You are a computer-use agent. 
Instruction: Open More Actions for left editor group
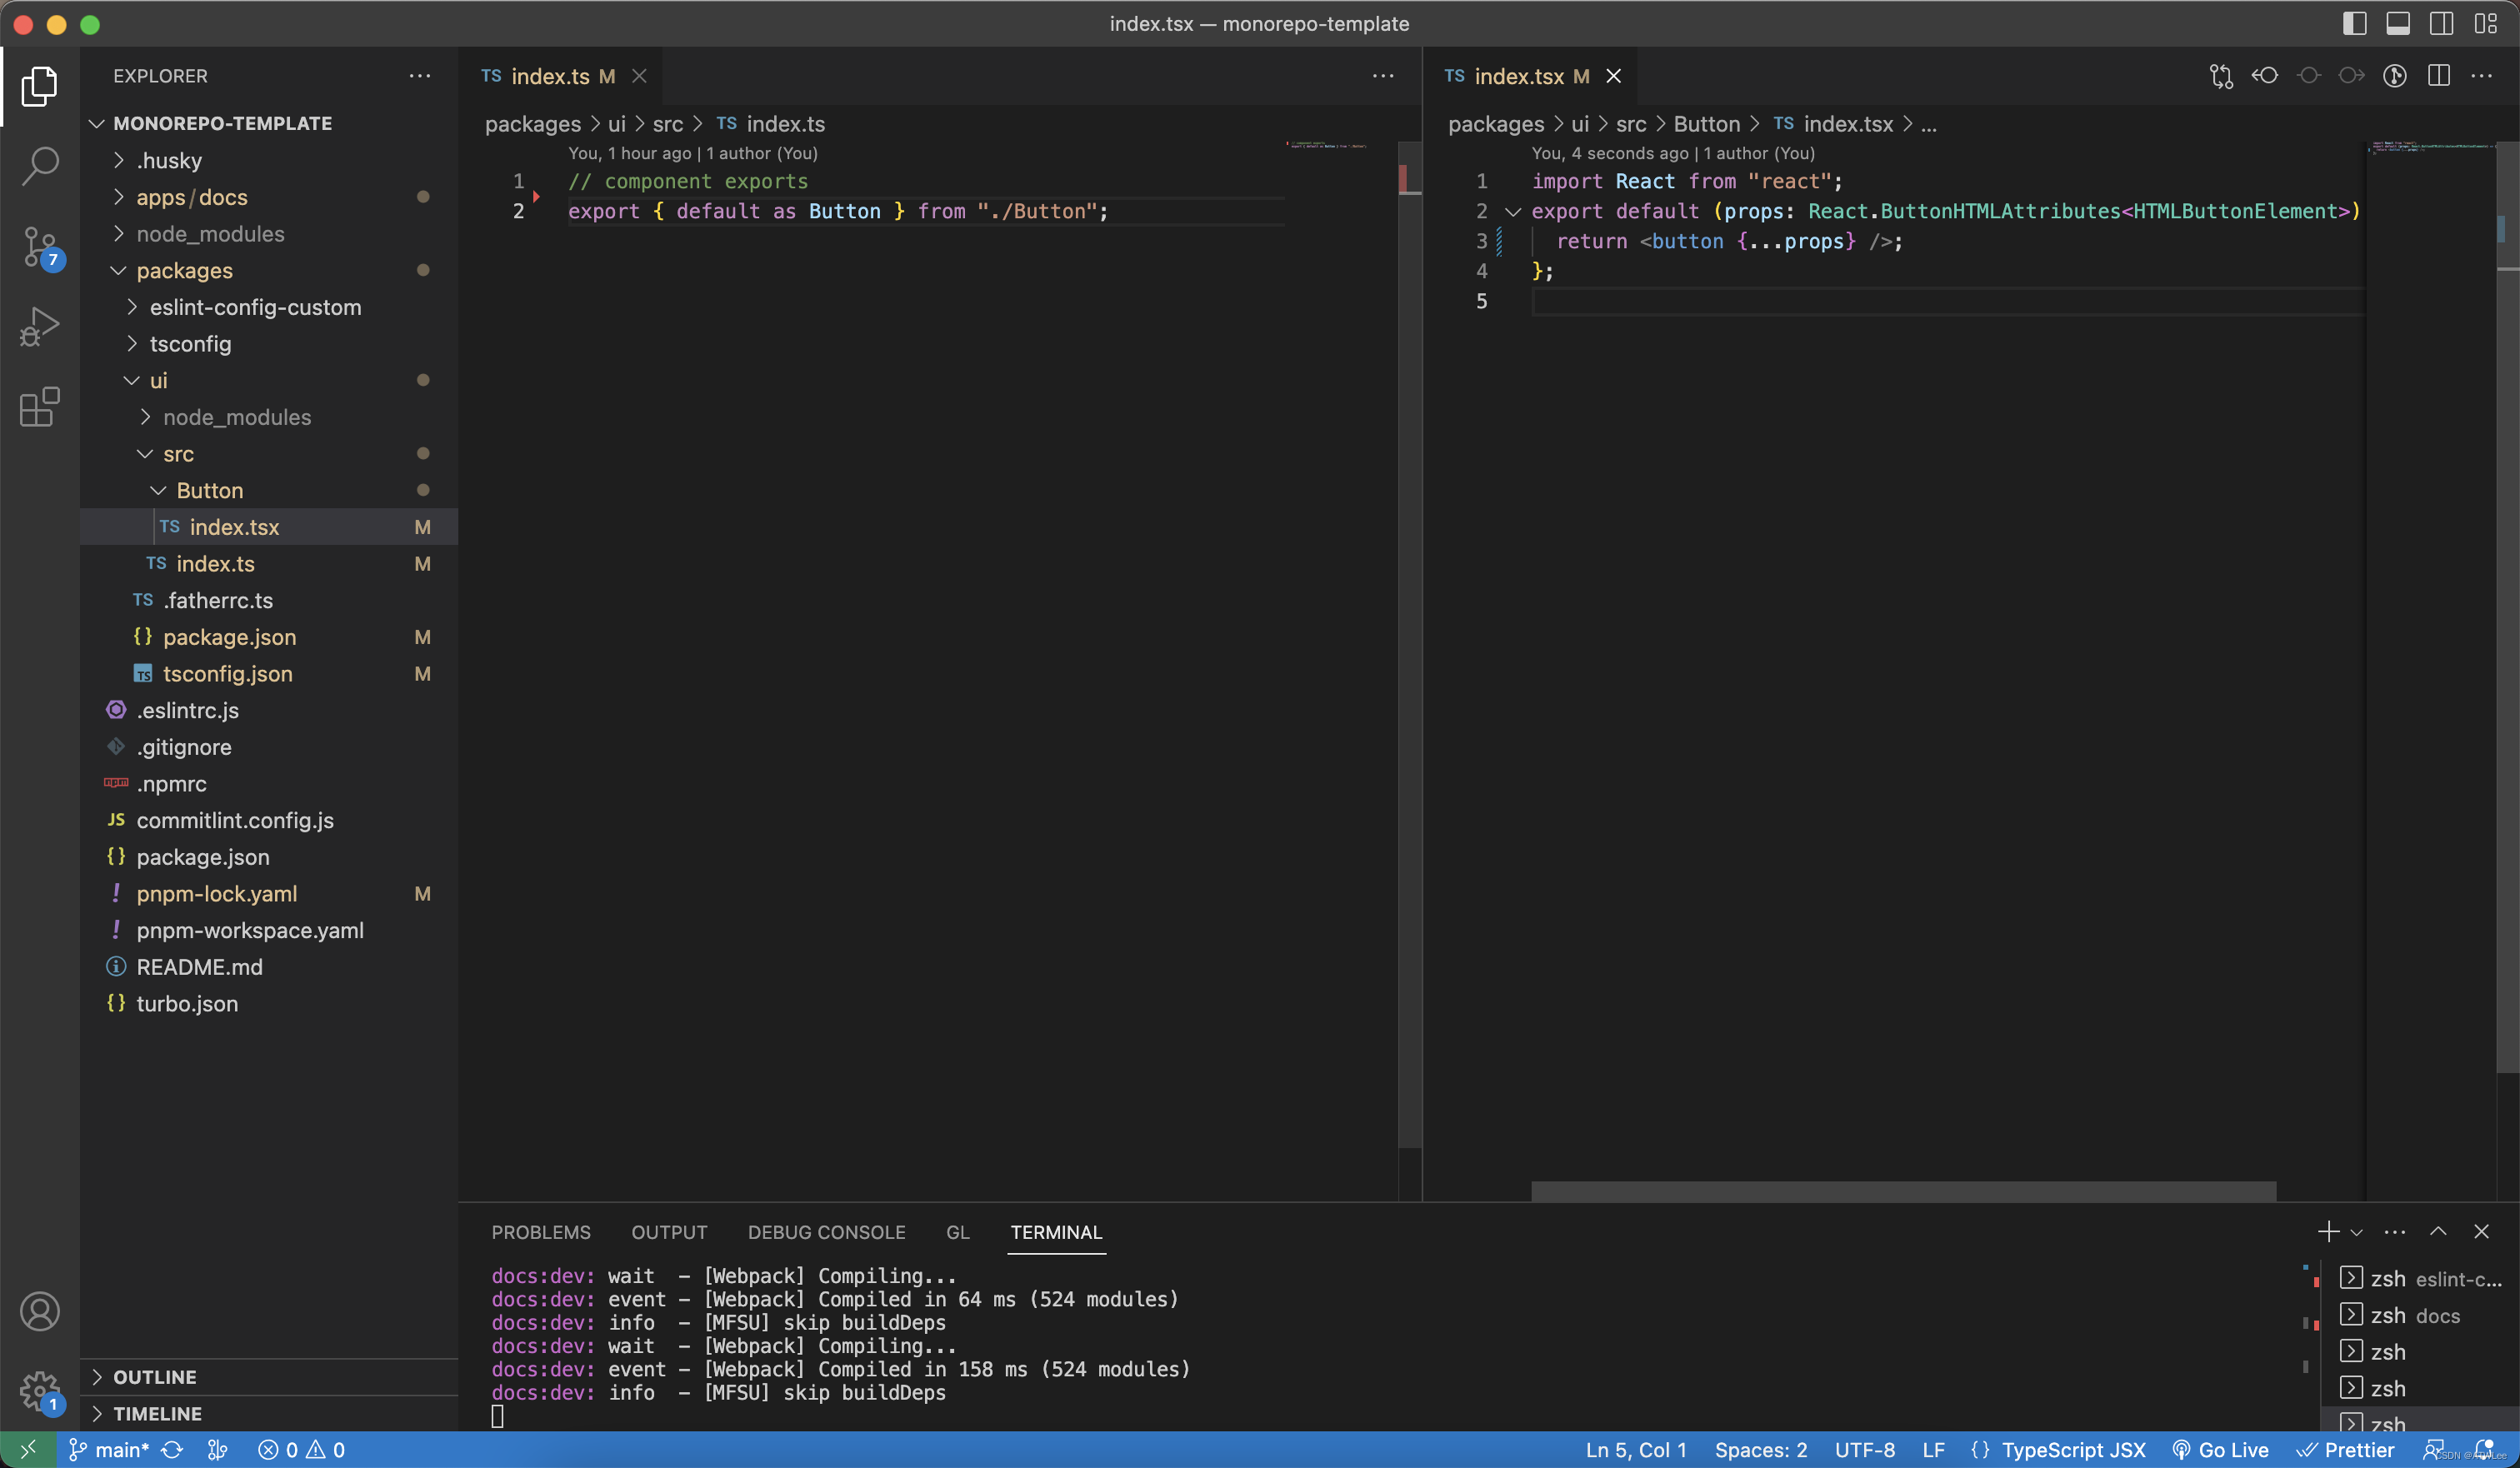pyautogui.click(x=1383, y=76)
